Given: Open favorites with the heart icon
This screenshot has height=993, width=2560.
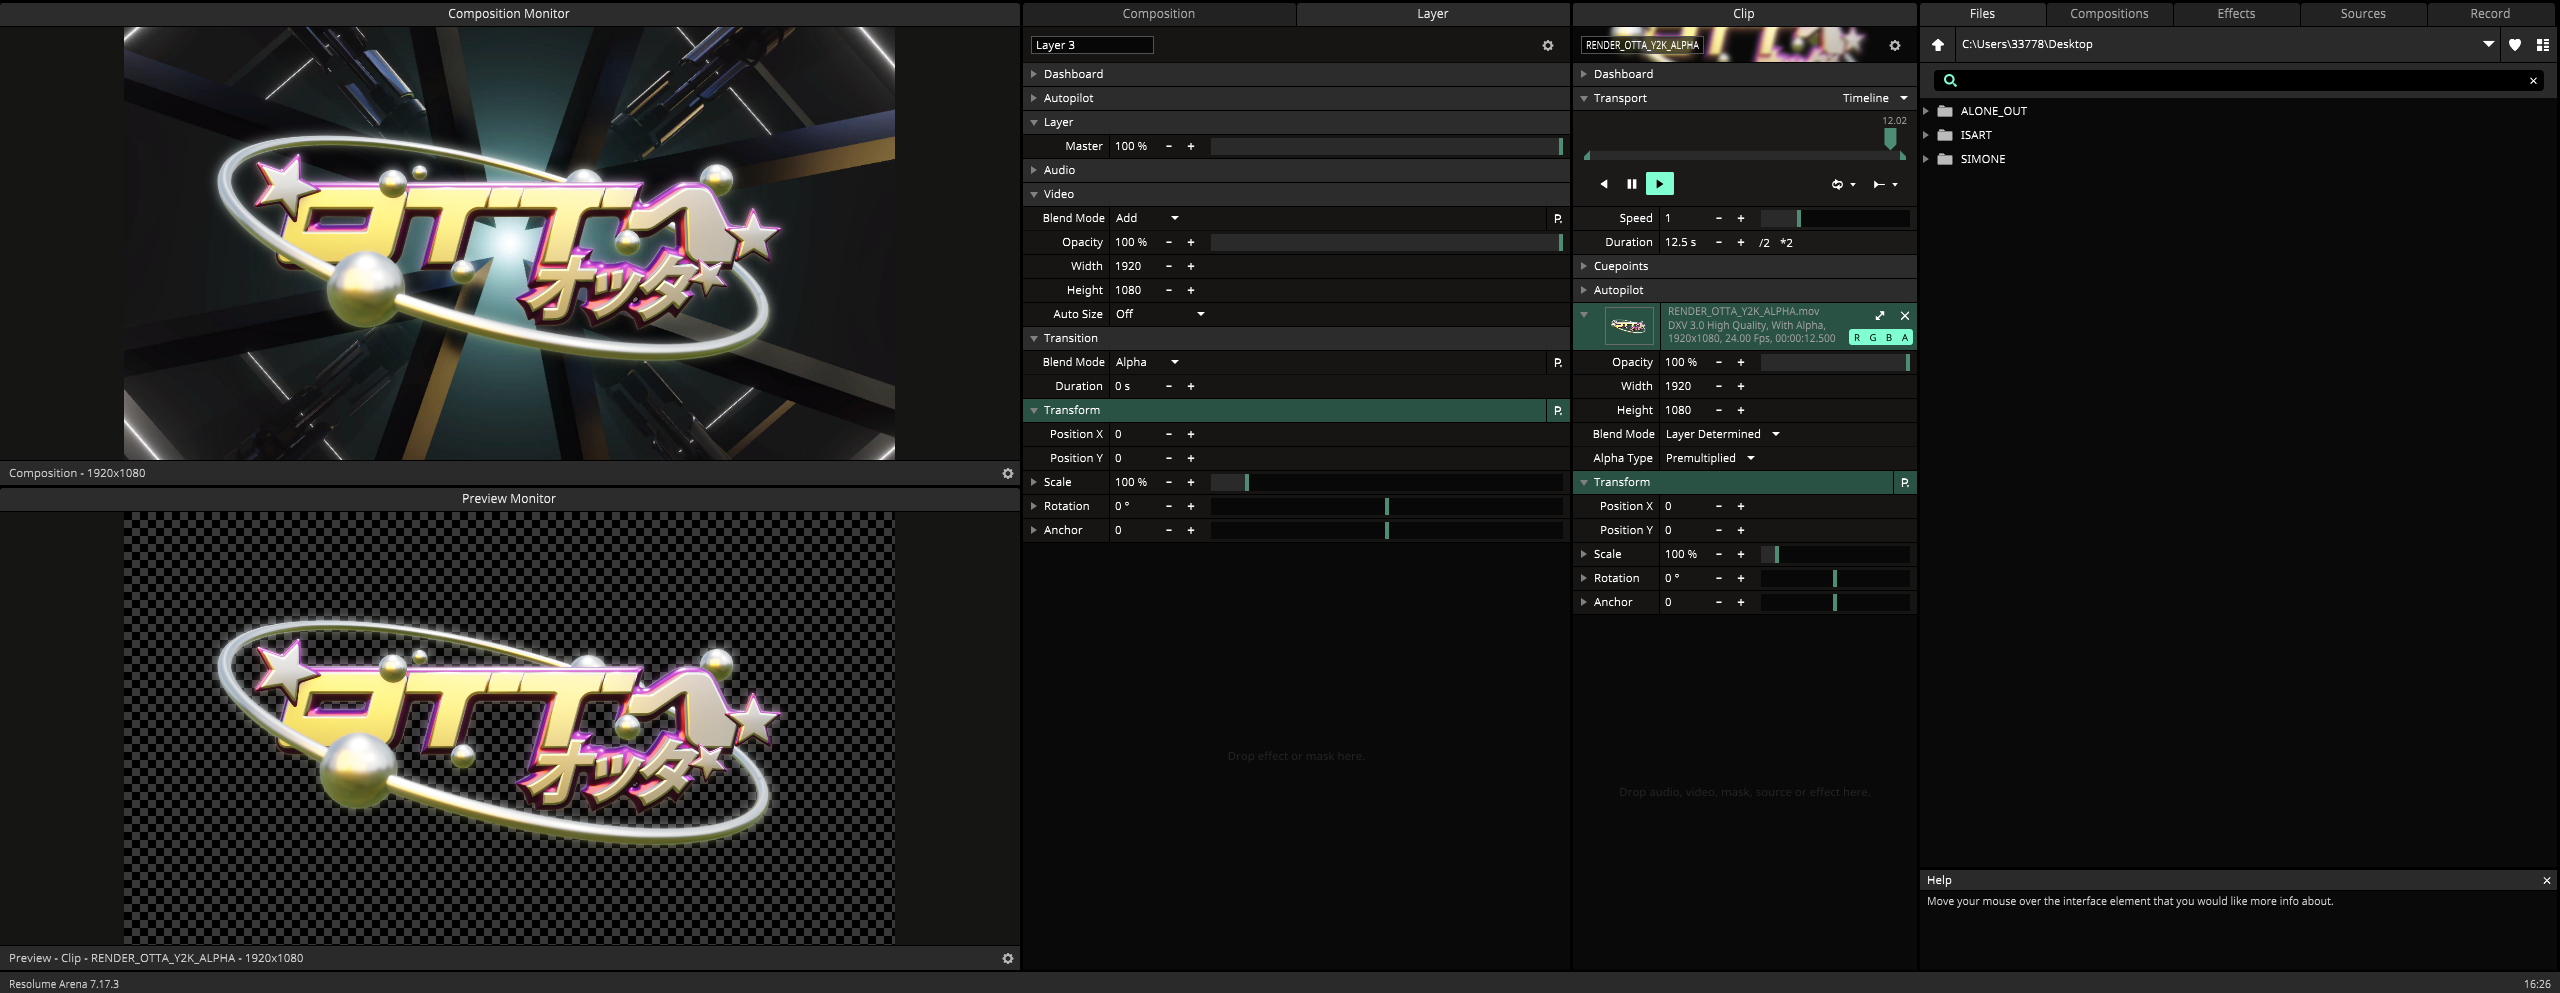Looking at the screenshot, I should [x=2515, y=45].
